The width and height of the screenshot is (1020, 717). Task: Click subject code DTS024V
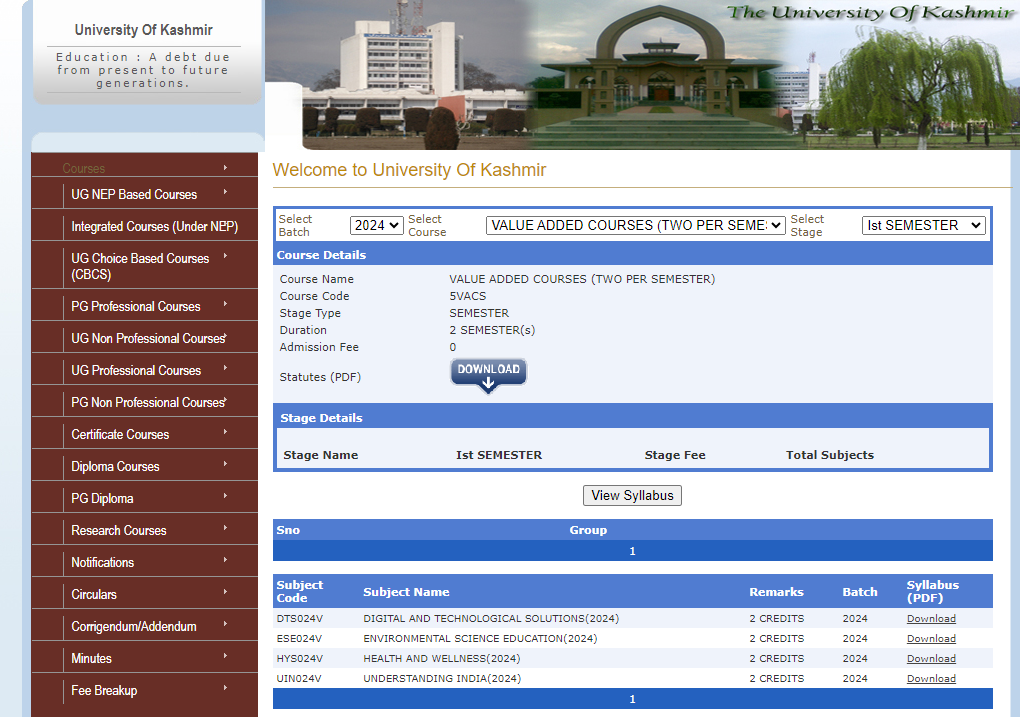click(299, 619)
